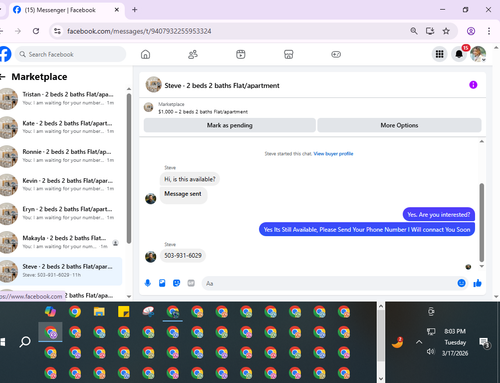Image resolution: width=500 pixels, height=383 pixels.
Task: Open the Chrome three-dot menu
Action: click(x=489, y=31)
